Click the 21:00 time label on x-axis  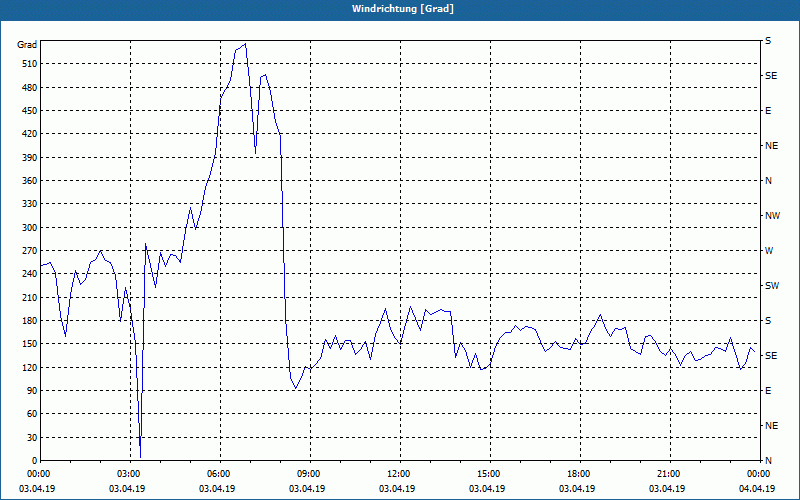tap(668, 474)
